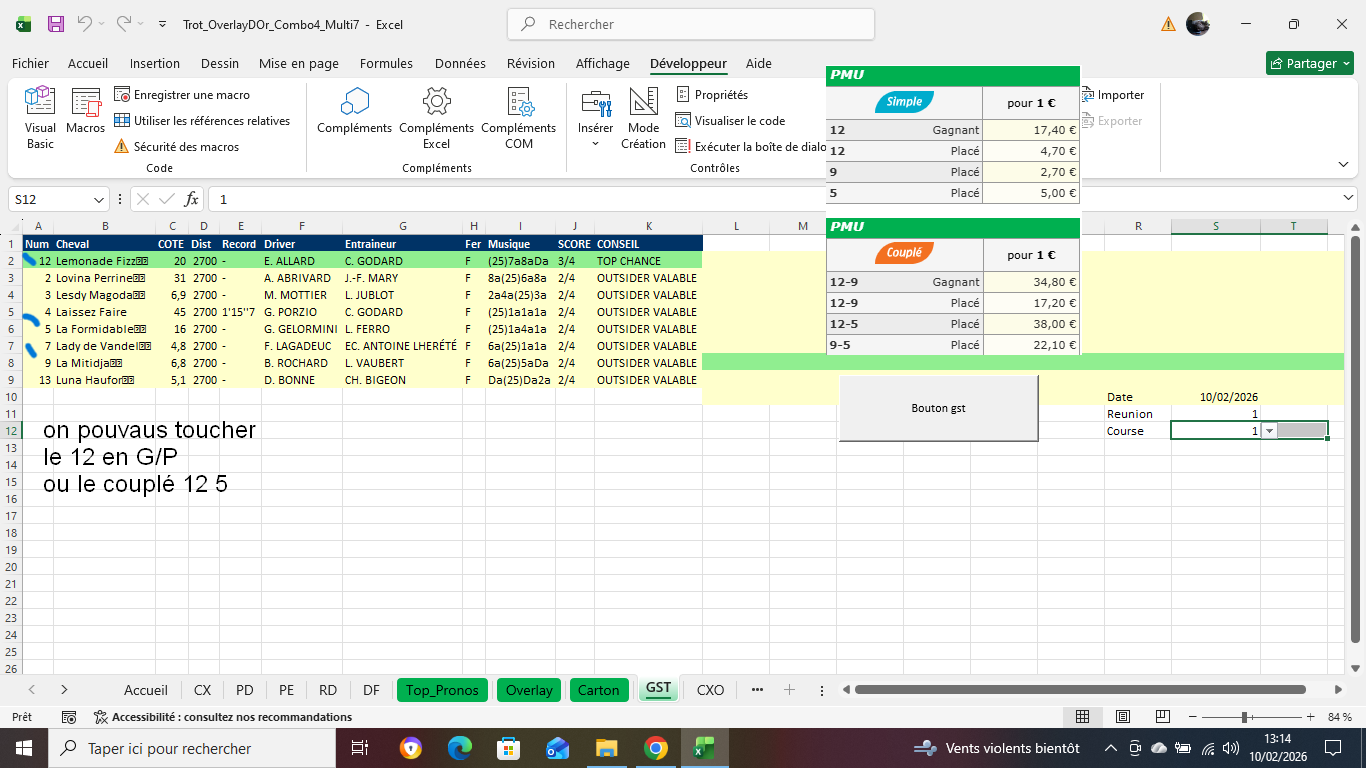
Task: Switch to the Affichage ribbon tab
Action: coord(603,63)
